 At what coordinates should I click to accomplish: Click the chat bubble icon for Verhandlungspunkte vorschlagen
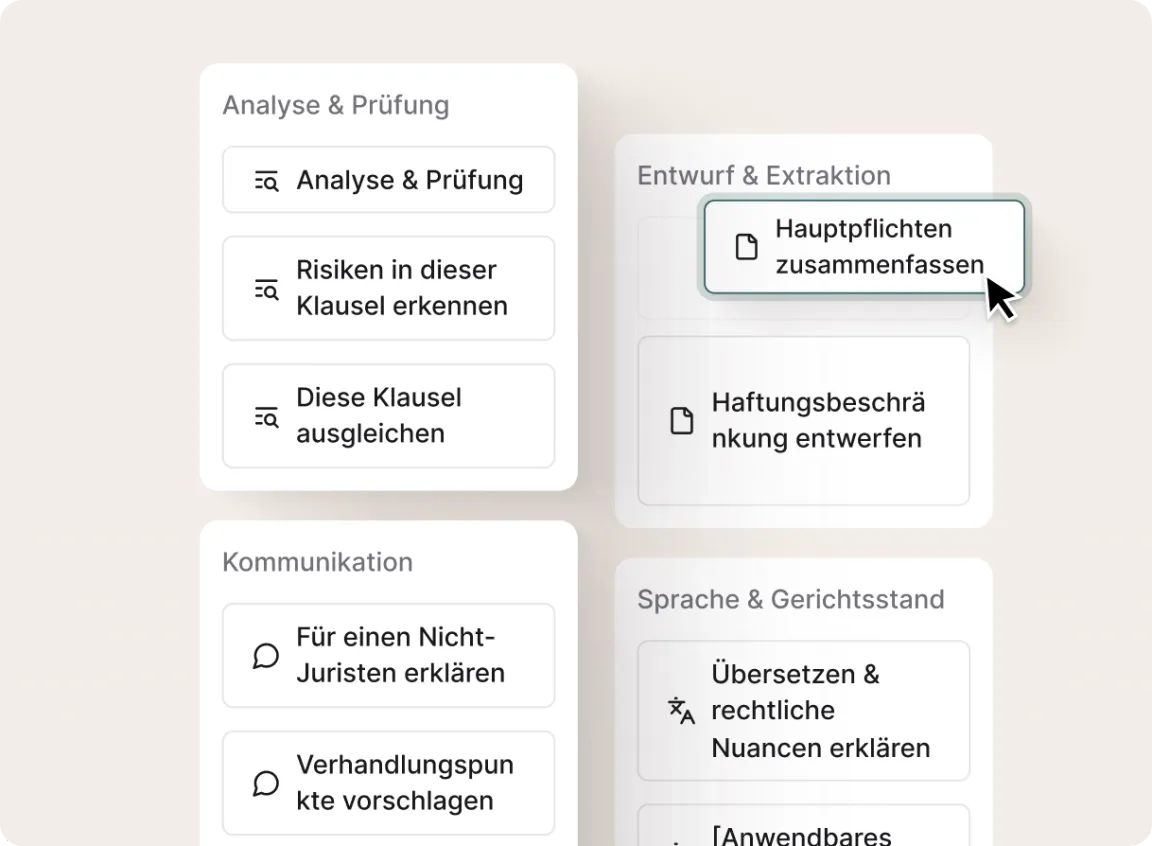[x=266, y=783]
